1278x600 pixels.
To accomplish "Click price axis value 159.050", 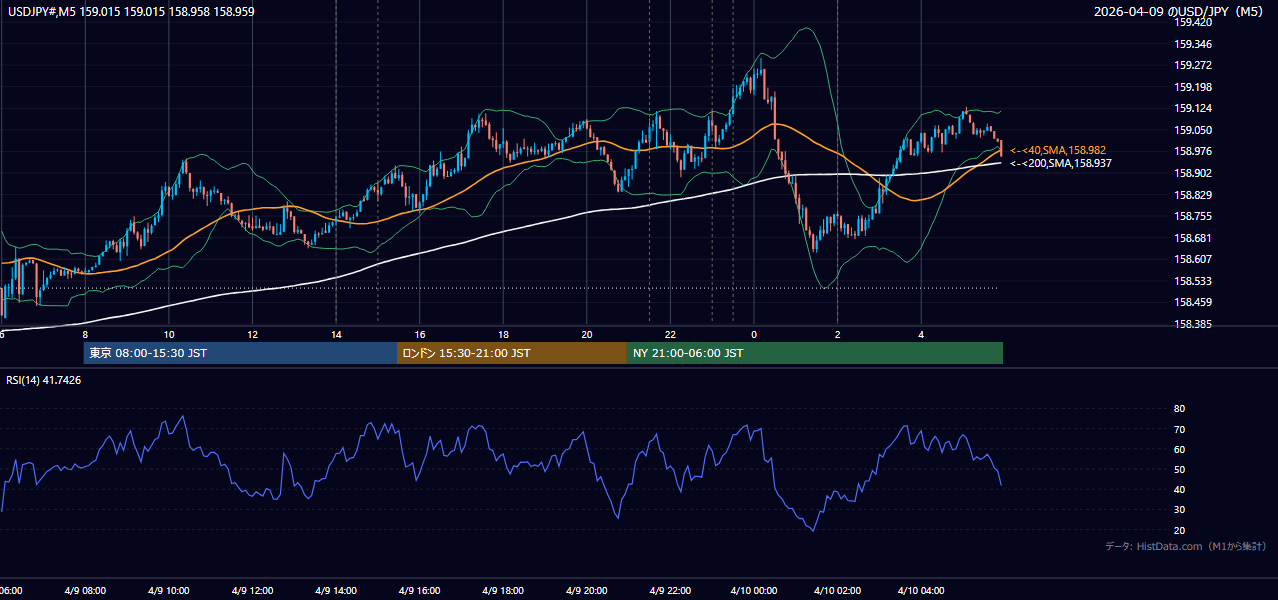I will 1194,130.
